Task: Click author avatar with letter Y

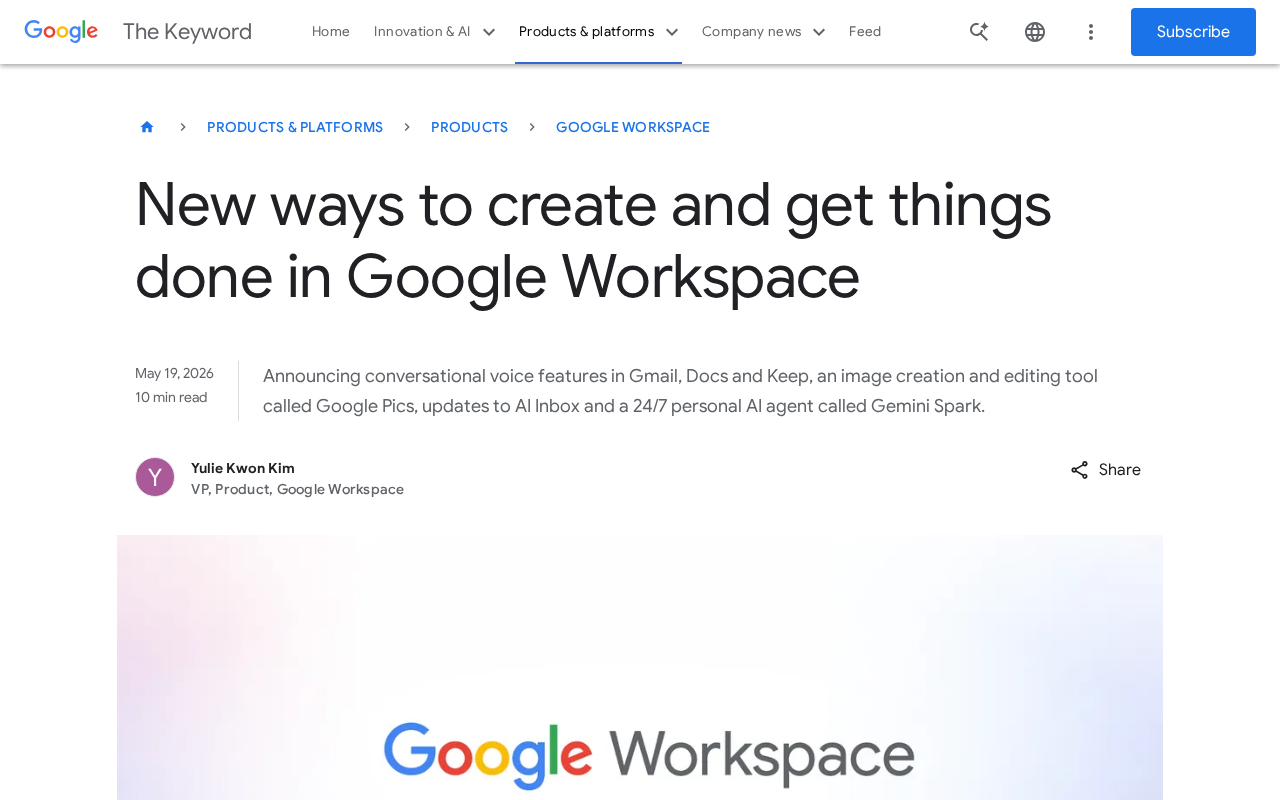Action: (x=155, y=477)
